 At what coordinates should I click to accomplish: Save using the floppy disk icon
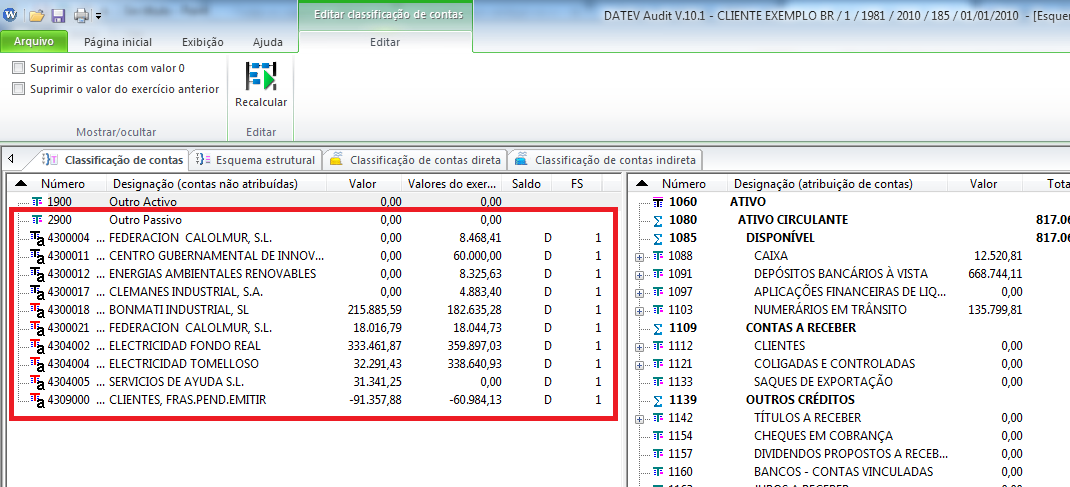[x=58, y=15]
